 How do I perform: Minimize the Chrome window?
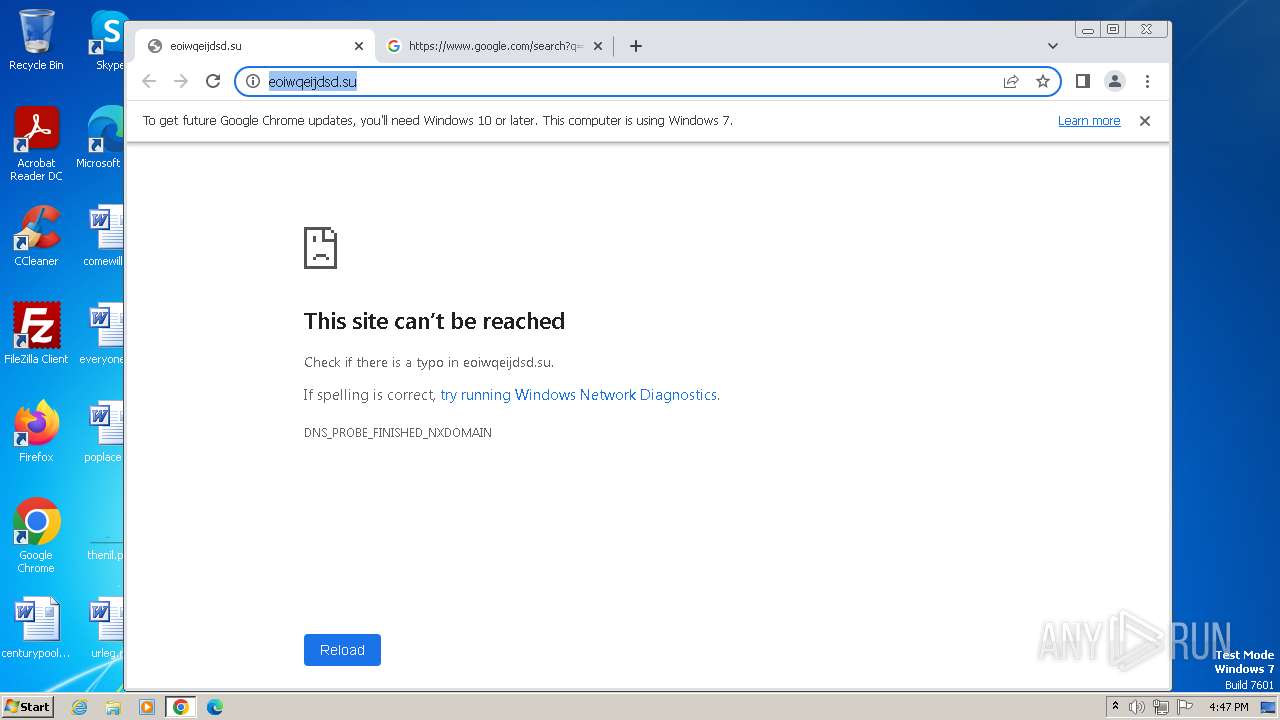pos(1088,30)
